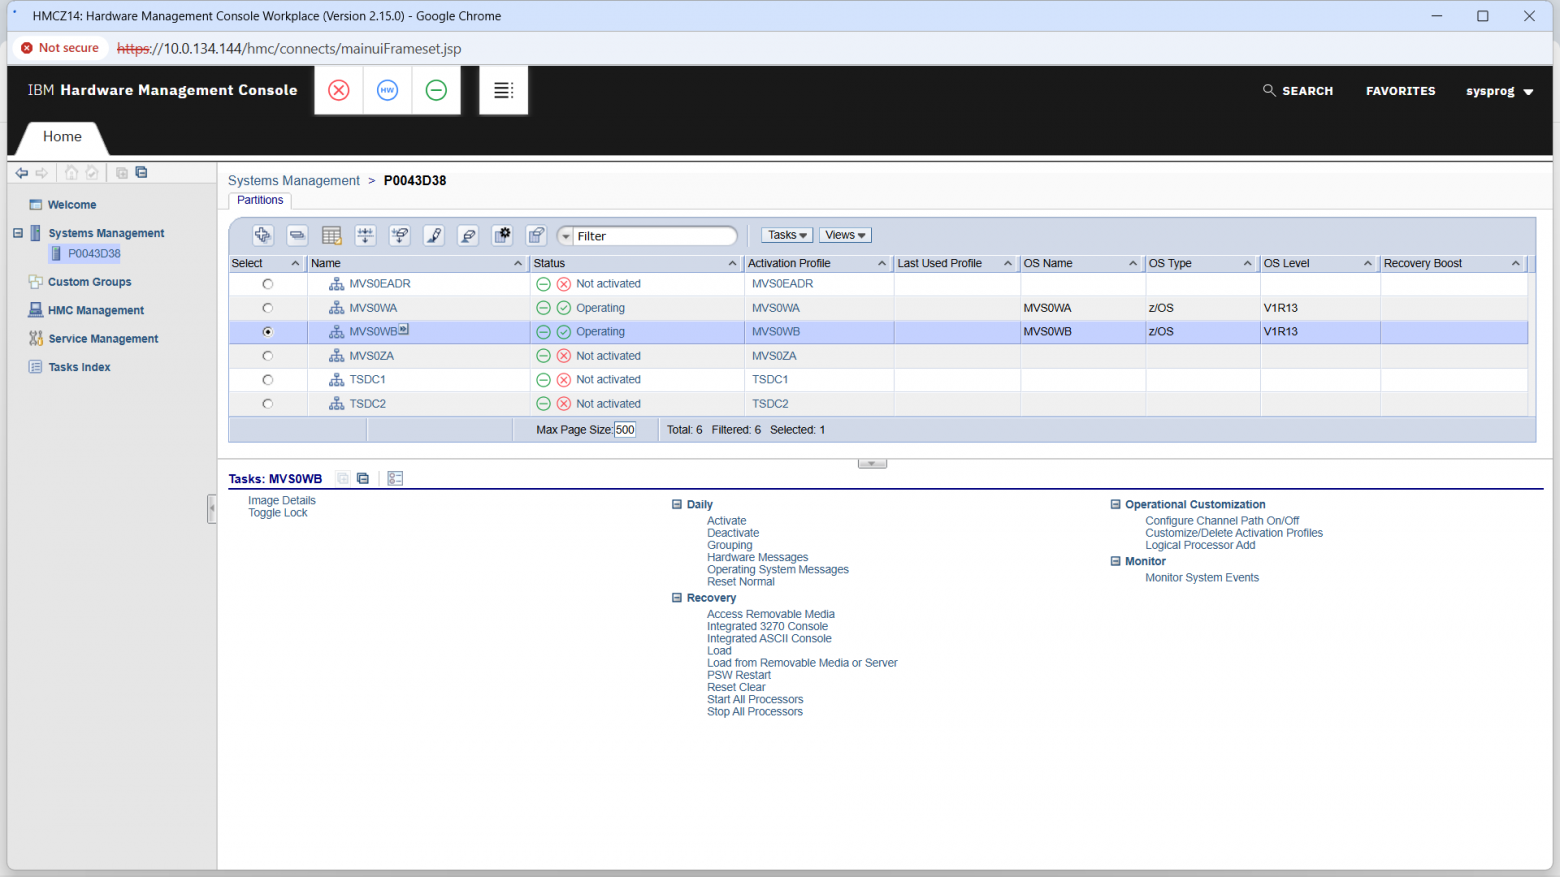The image size is (1560, 877).
Task: Click into the Filter text field
Action: pos(654,237)
